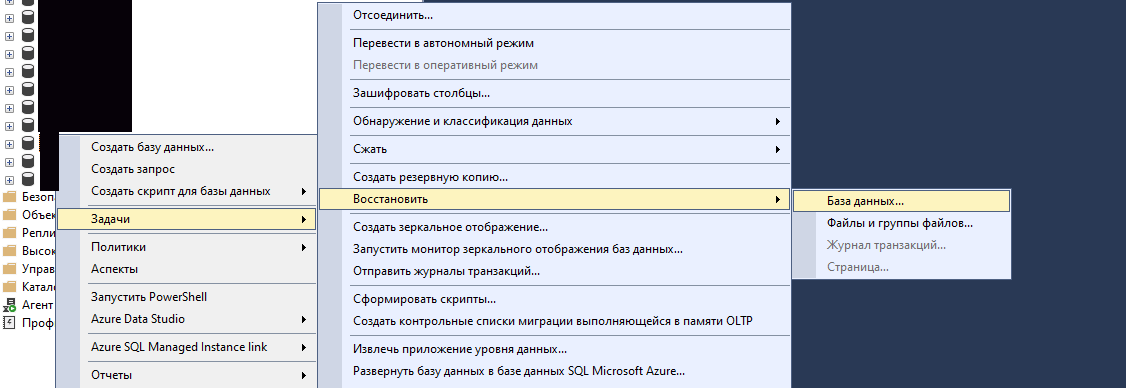The image size is (1126, 388).
Task: Select the Катал tree node
Action: click(x=39, y=287)
